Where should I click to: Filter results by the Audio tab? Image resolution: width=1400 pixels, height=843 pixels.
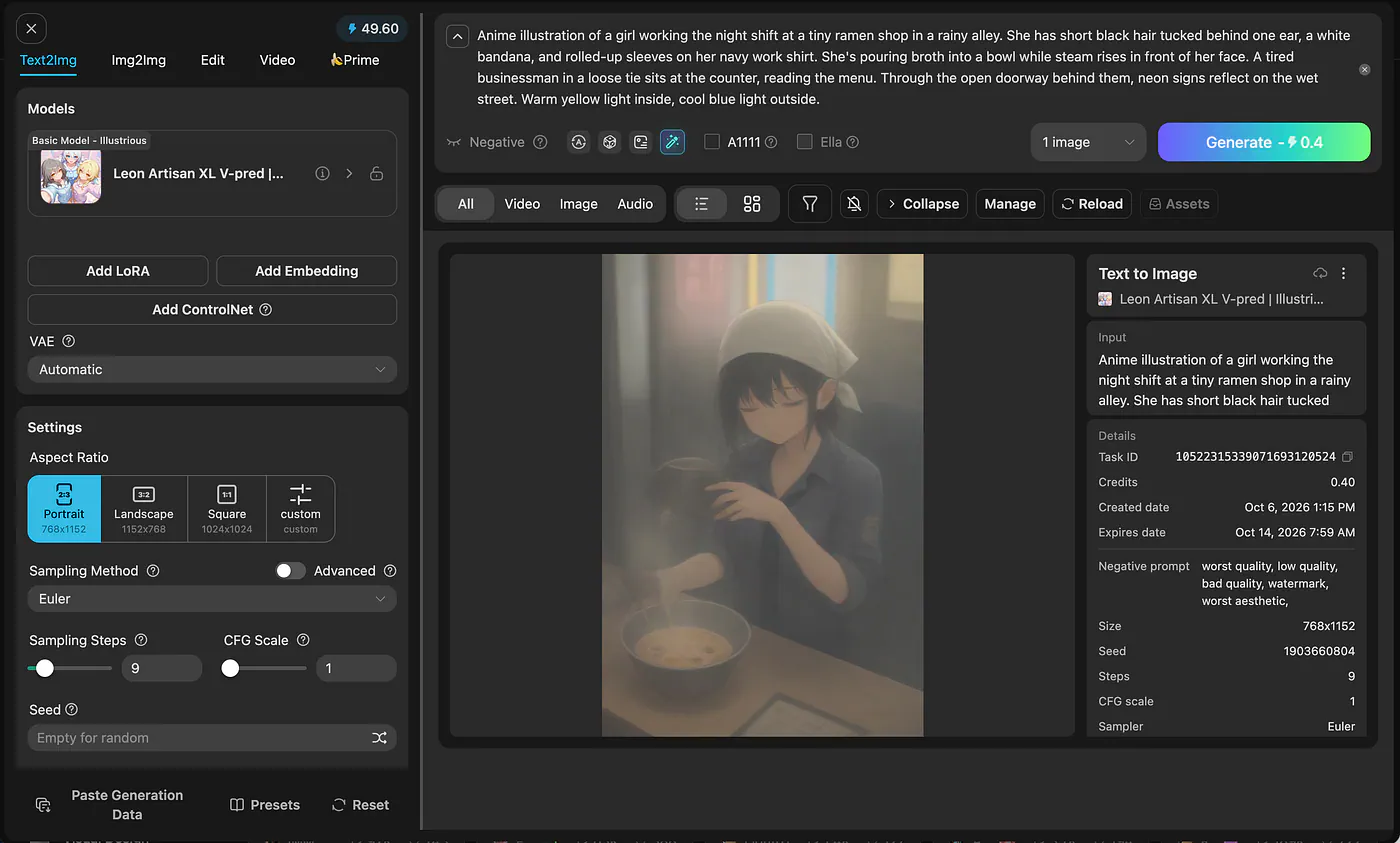tap(635, 204)
